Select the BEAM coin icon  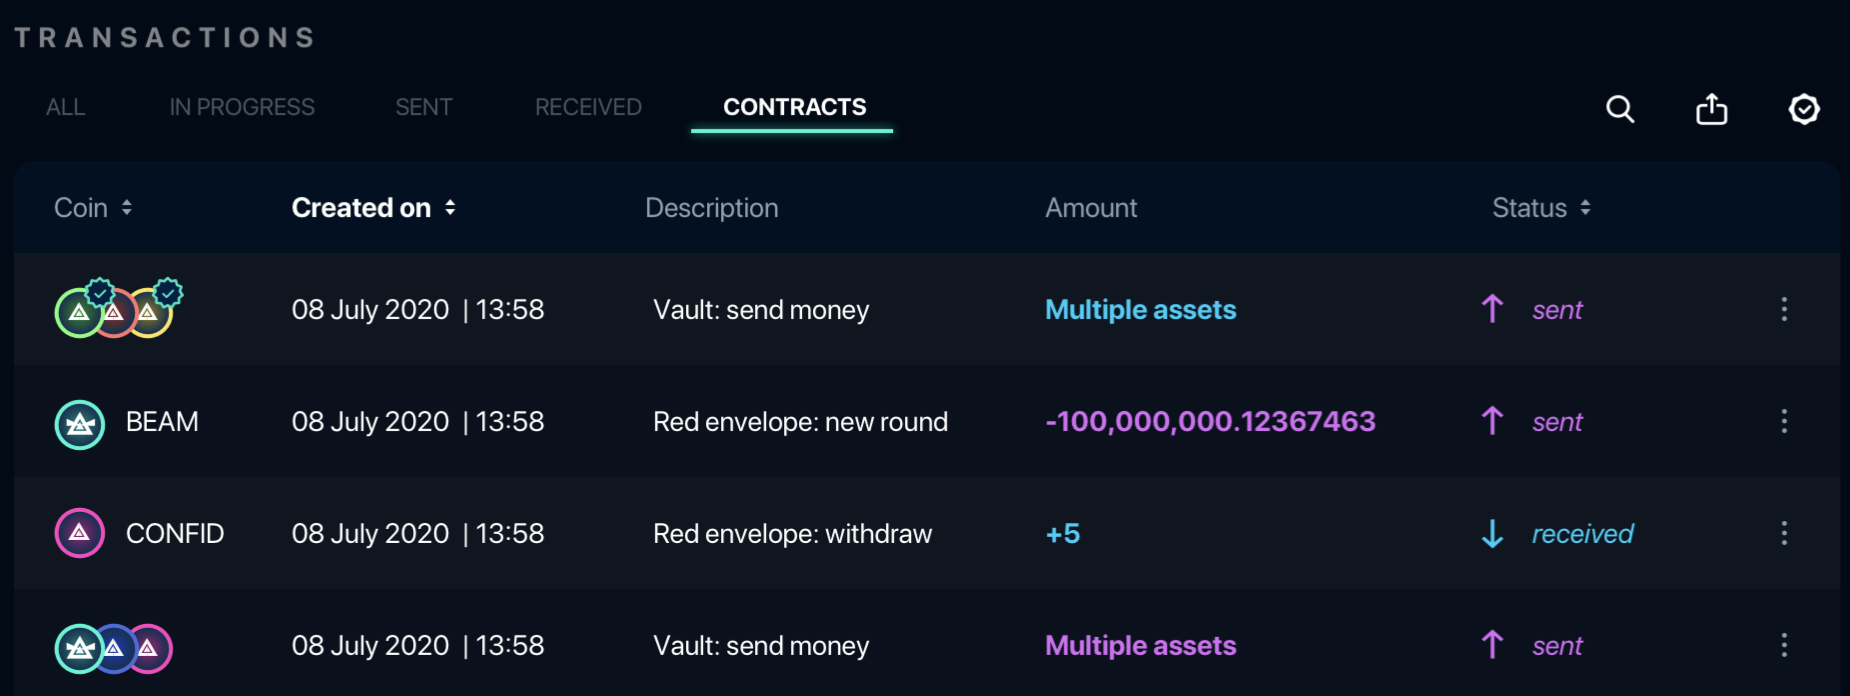79,423
